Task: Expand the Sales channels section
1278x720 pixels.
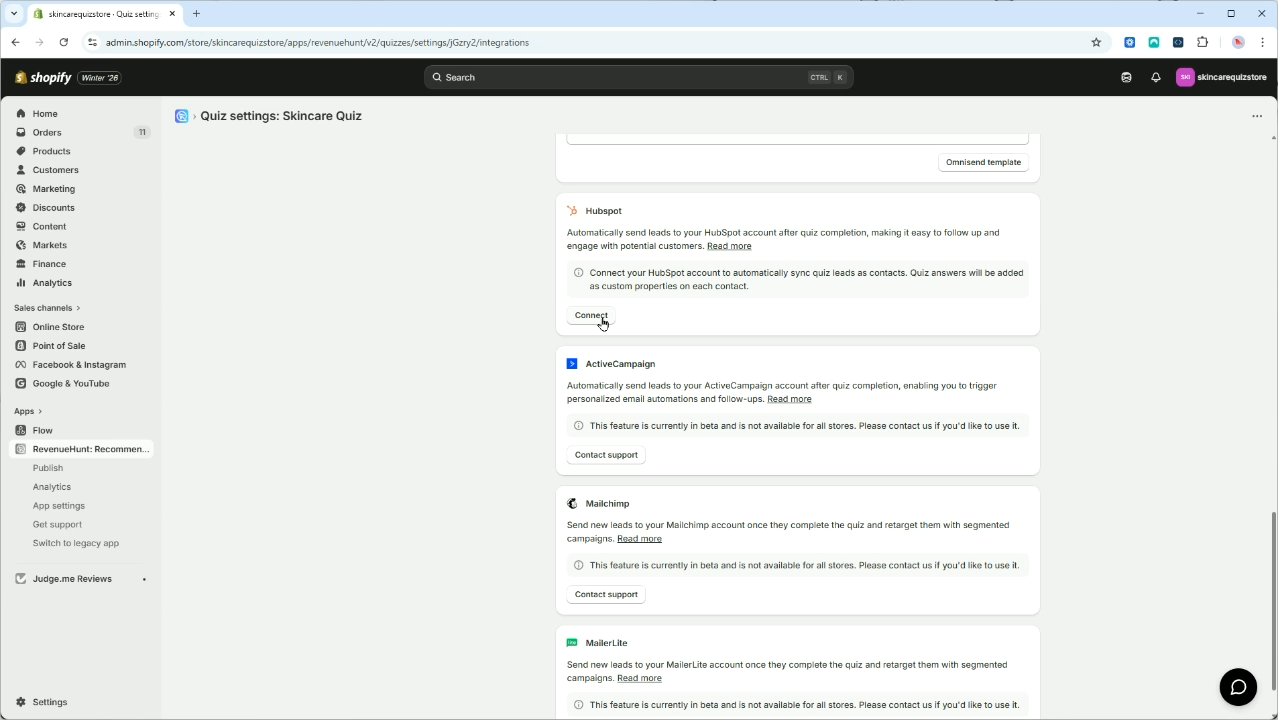Action: point(47,308)
